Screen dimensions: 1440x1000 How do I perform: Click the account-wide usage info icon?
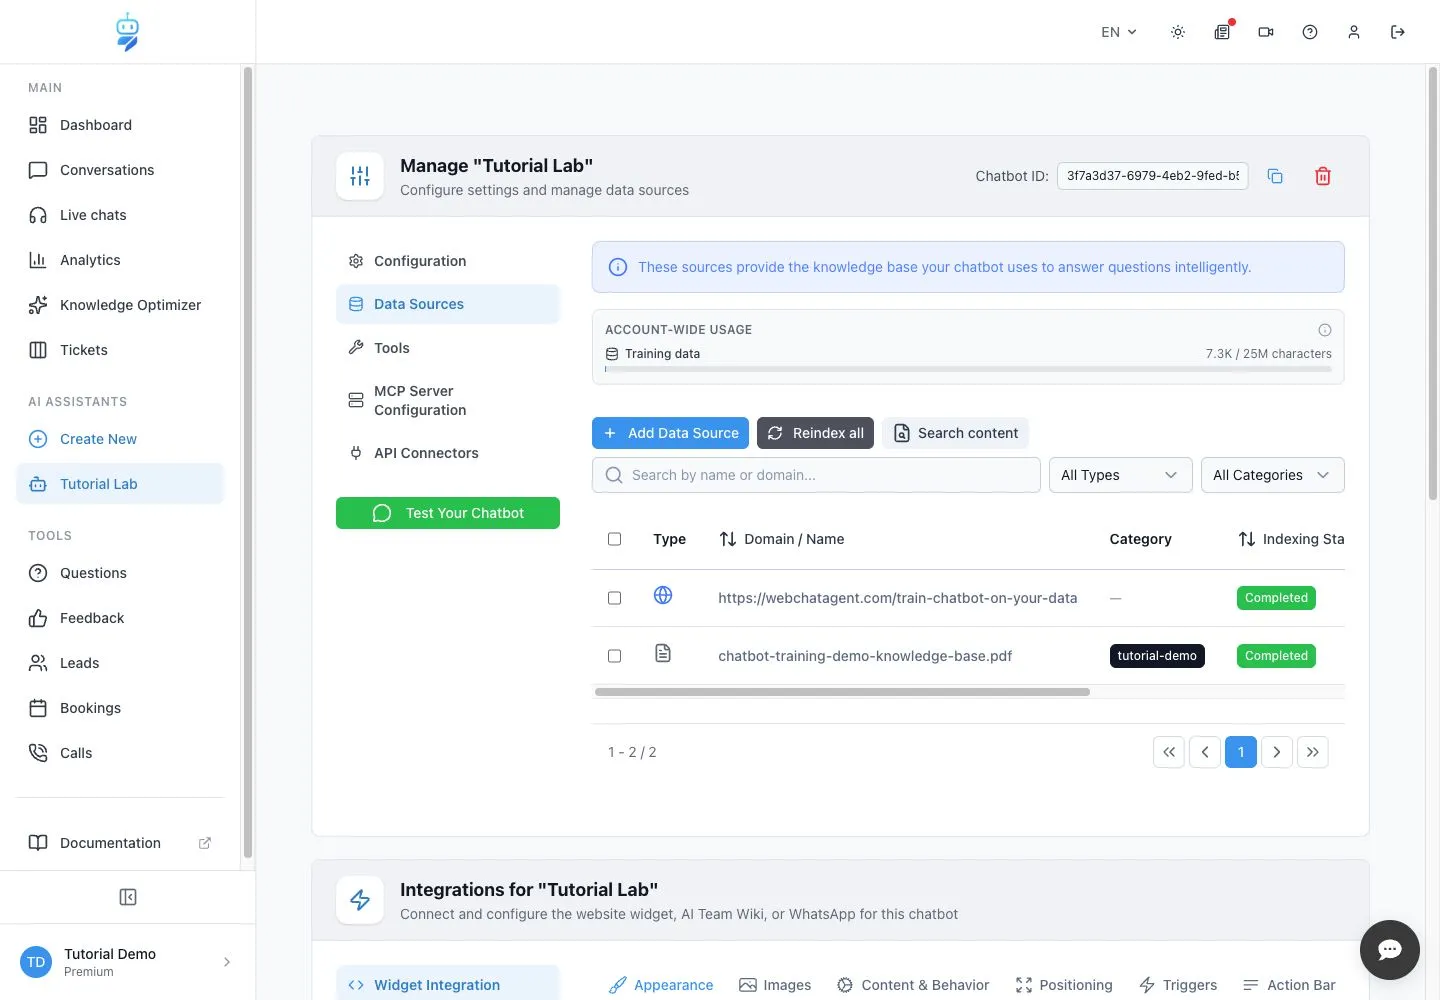[1325, 330]
